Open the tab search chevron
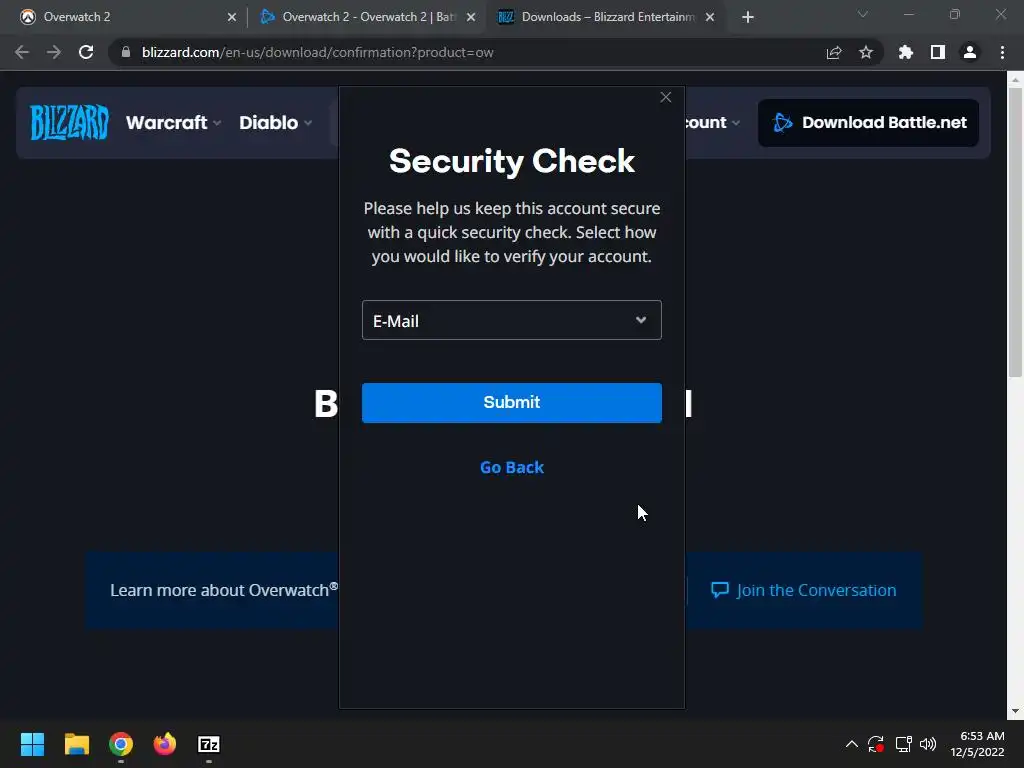Screen dimensions: 1024x768 [x=863, y=14]
